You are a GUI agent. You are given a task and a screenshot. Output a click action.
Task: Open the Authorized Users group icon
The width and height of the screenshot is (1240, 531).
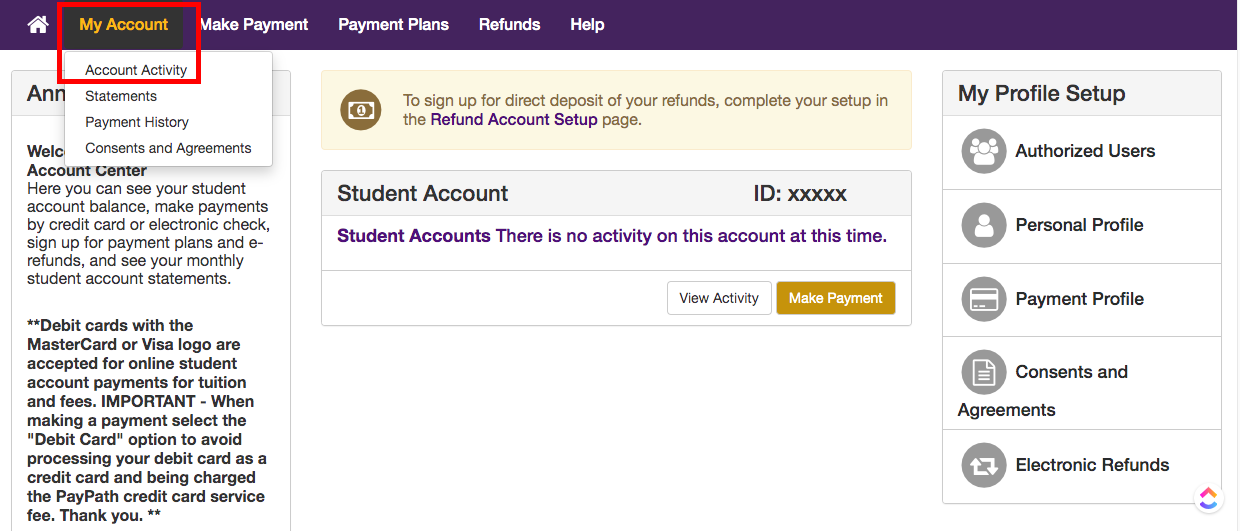click(x=984, y=152)
